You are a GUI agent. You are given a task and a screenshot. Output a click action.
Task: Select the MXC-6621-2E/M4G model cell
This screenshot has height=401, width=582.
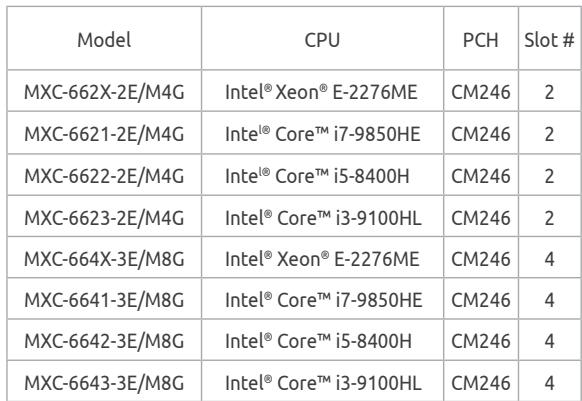pos(104,134)
